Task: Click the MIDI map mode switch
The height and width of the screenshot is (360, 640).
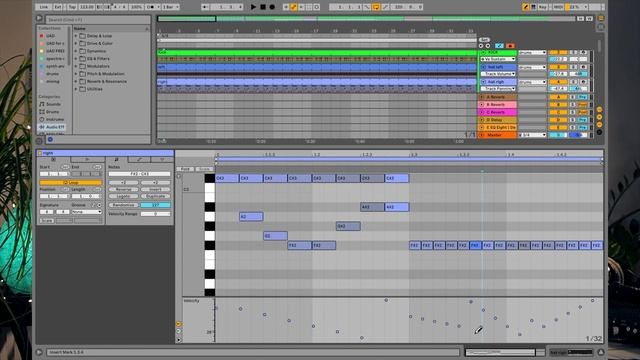Action: click(558, 7)
